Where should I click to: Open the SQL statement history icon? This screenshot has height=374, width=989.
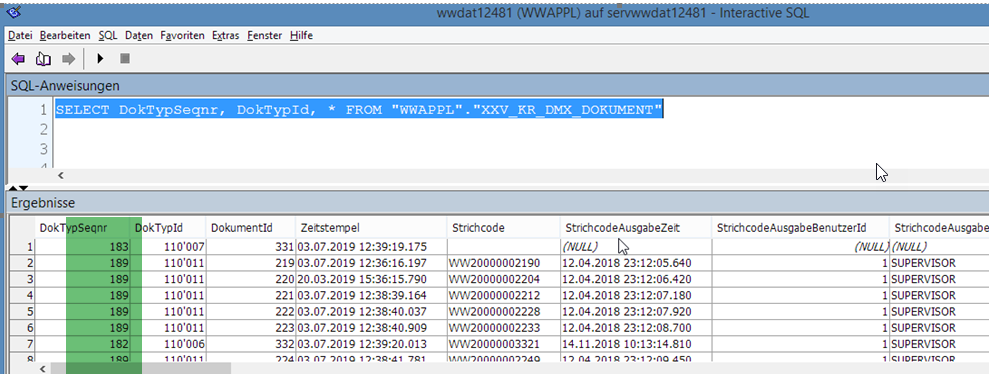[x=43, y=59]
